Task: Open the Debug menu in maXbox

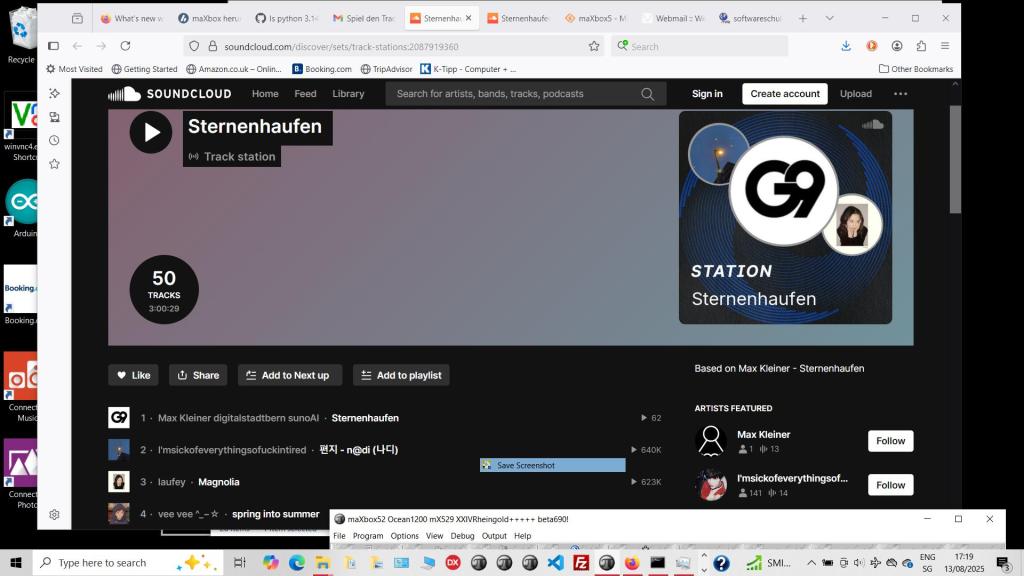Action: coord(462,536)
